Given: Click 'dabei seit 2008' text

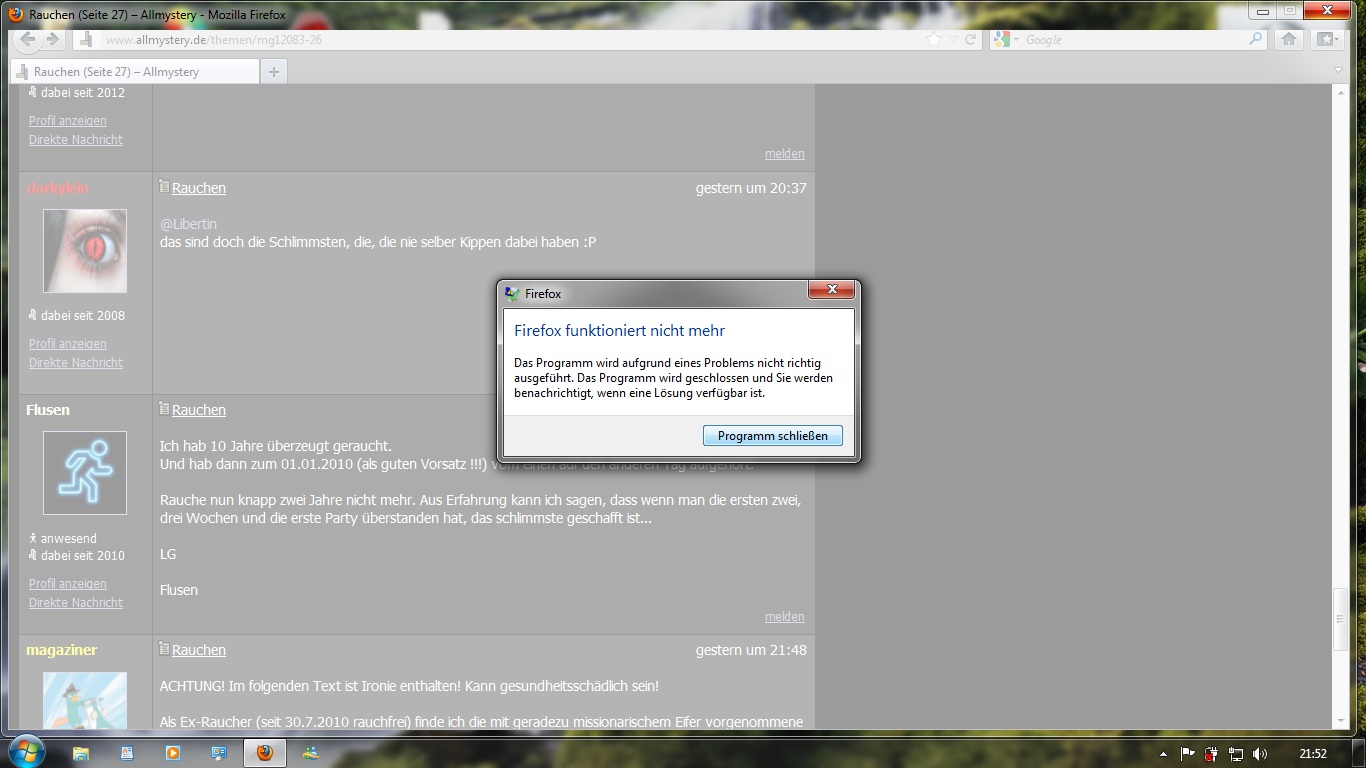Looking at the screenshot, I should pyautogui.click(x=83, y=315).
